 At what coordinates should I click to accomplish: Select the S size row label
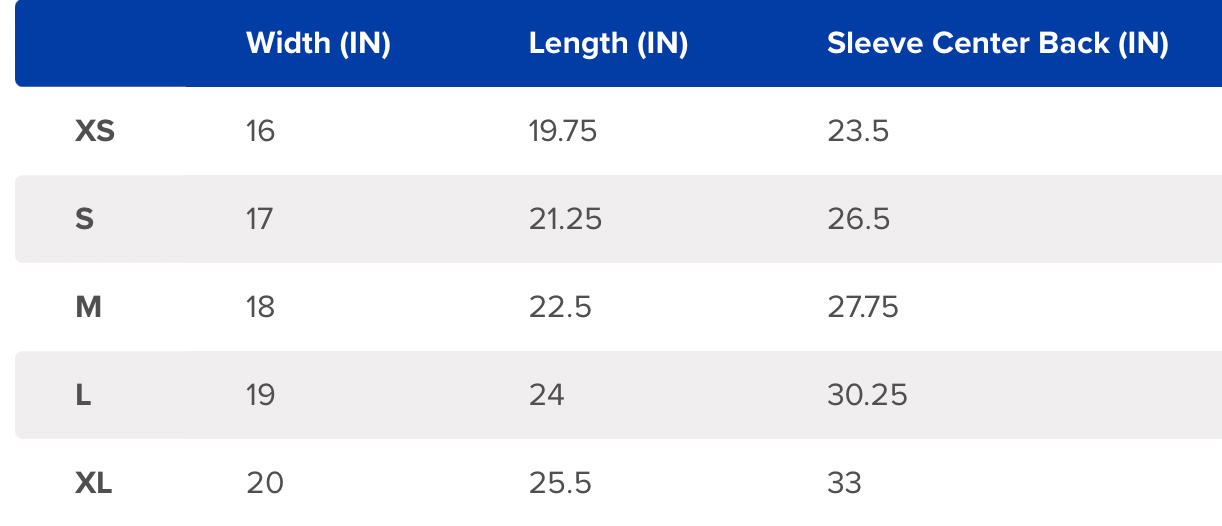pyautogui.click(x=85, y=219)
